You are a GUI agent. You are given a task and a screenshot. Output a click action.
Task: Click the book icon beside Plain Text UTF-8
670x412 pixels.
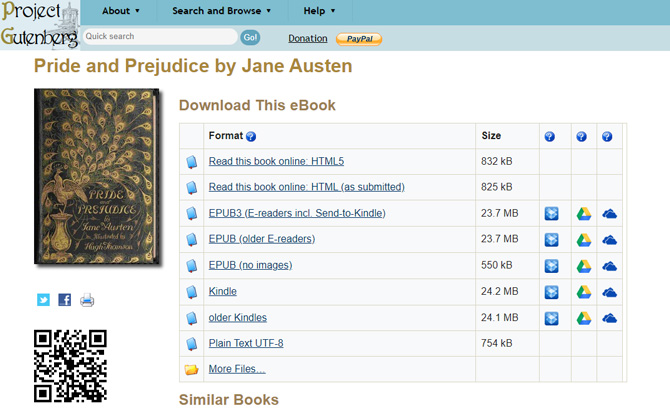[191, 344]
